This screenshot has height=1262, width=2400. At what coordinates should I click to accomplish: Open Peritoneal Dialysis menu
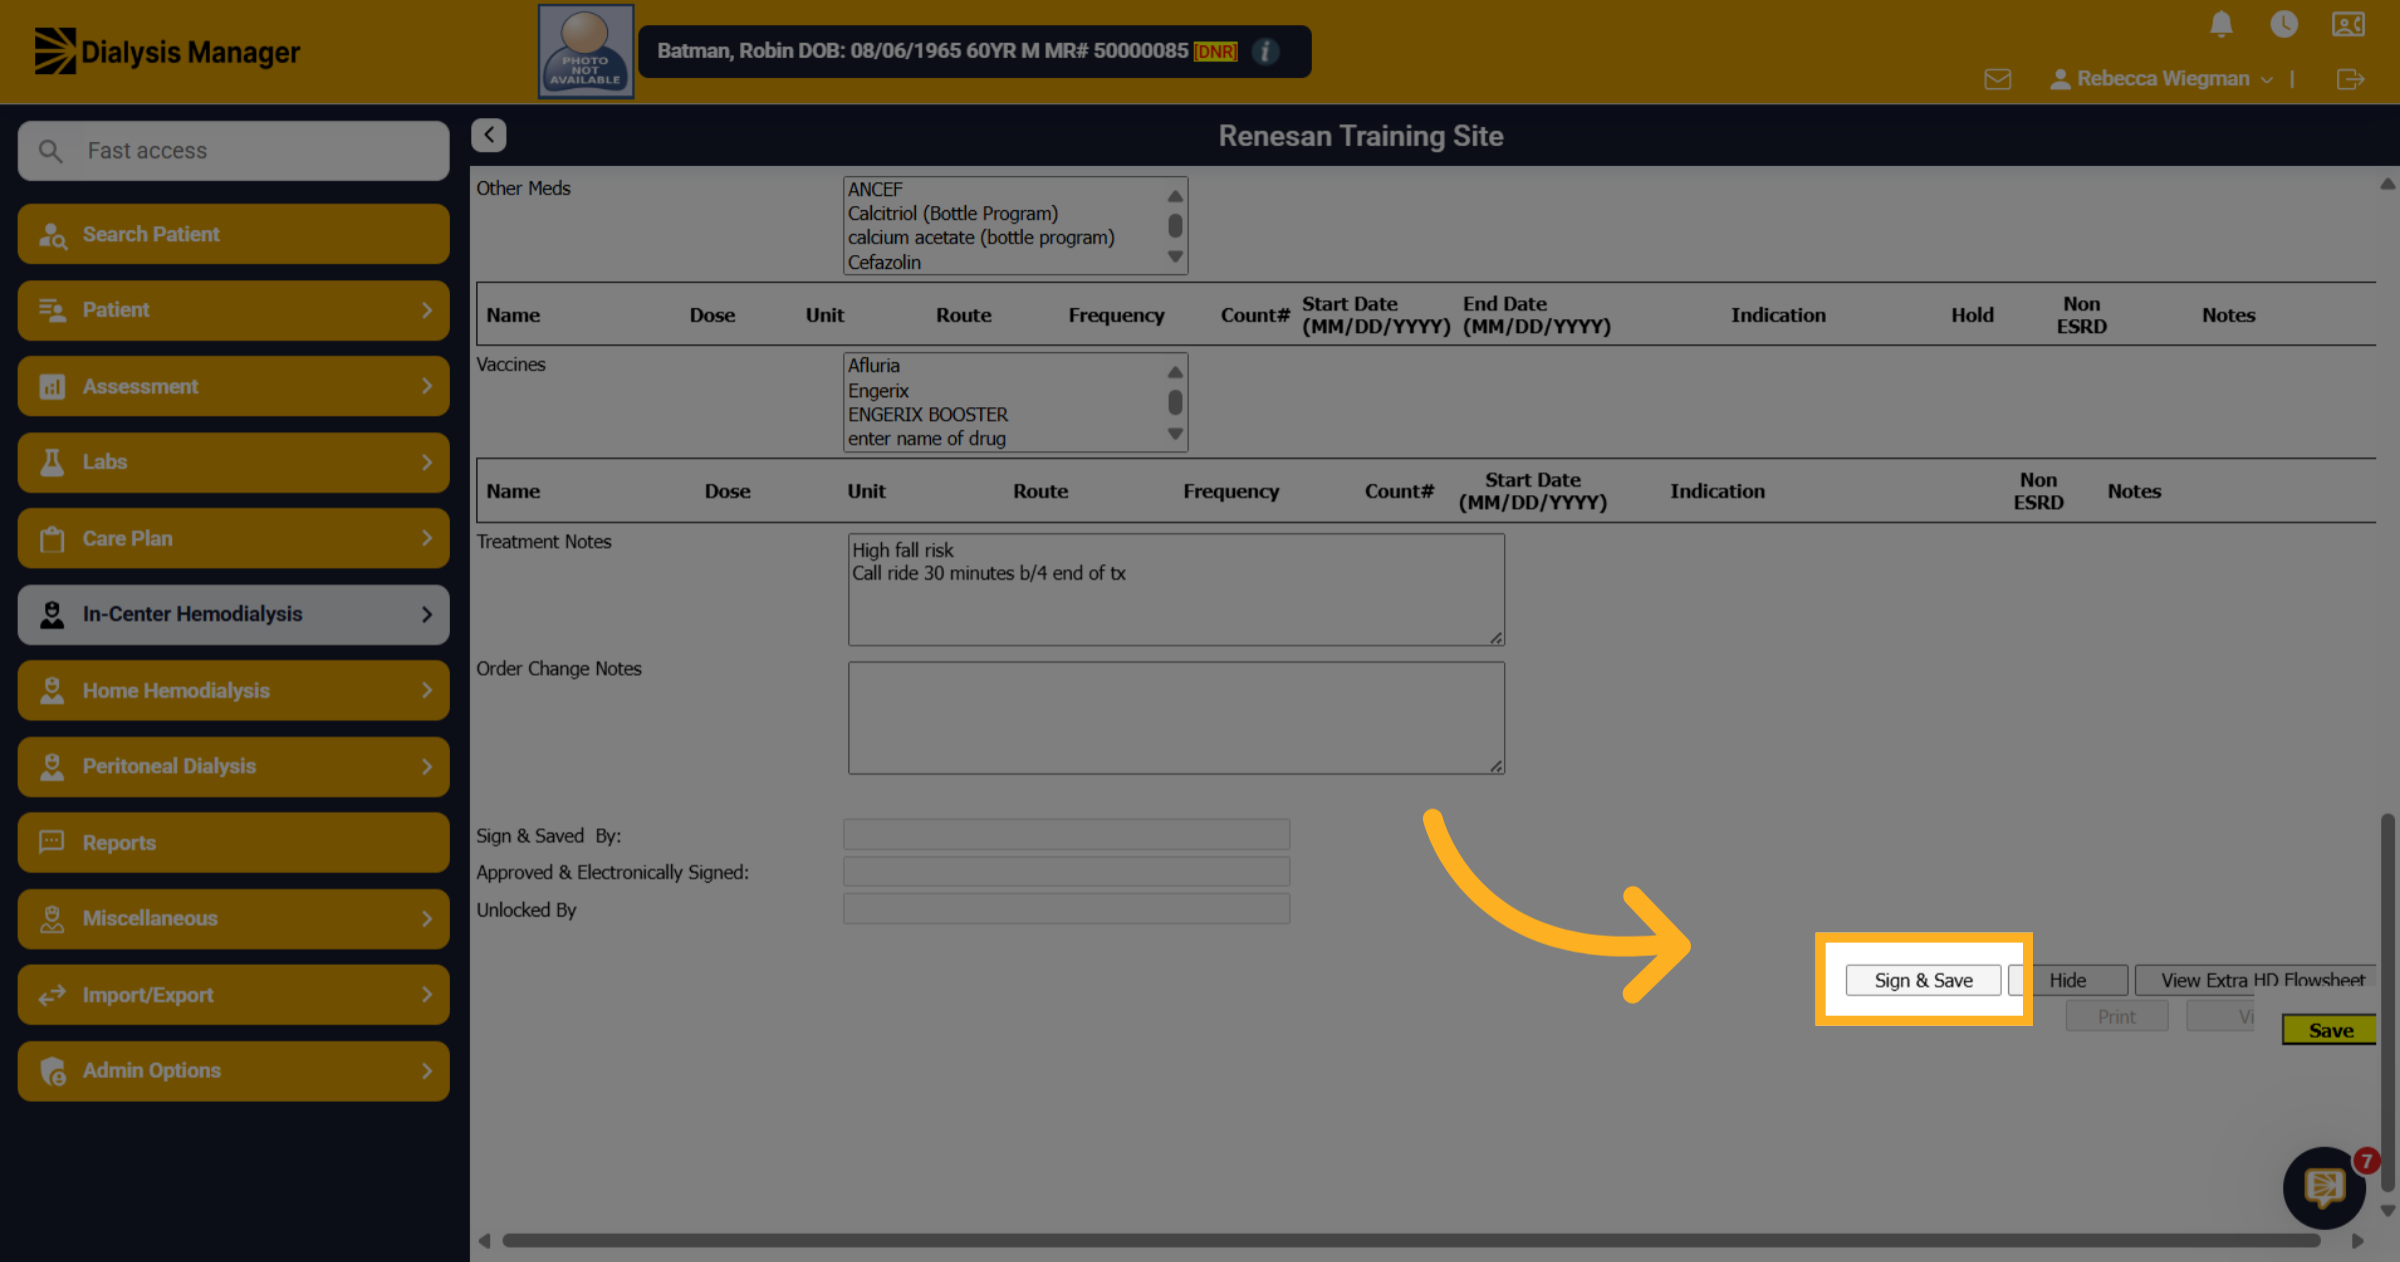point(233,766)
